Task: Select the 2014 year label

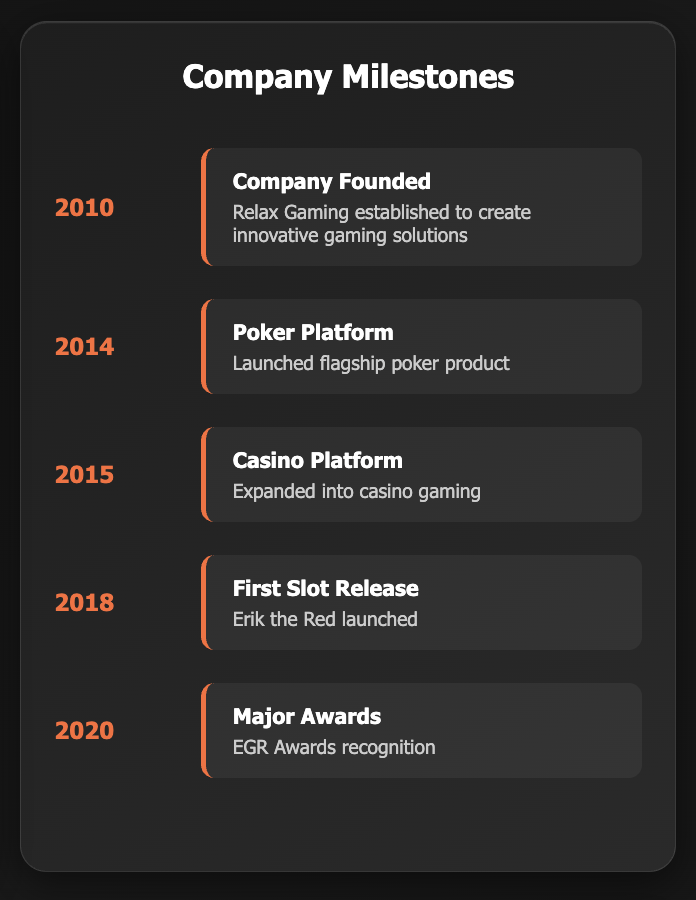Action: (84, 347)
